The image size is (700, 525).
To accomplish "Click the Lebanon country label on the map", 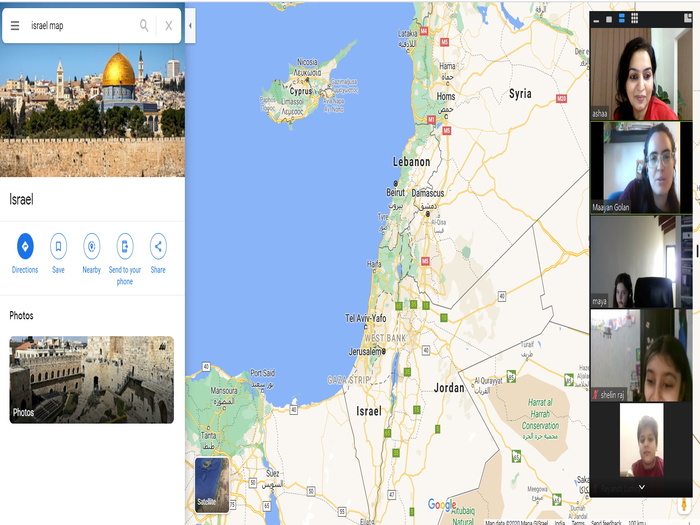I will 411,162.
